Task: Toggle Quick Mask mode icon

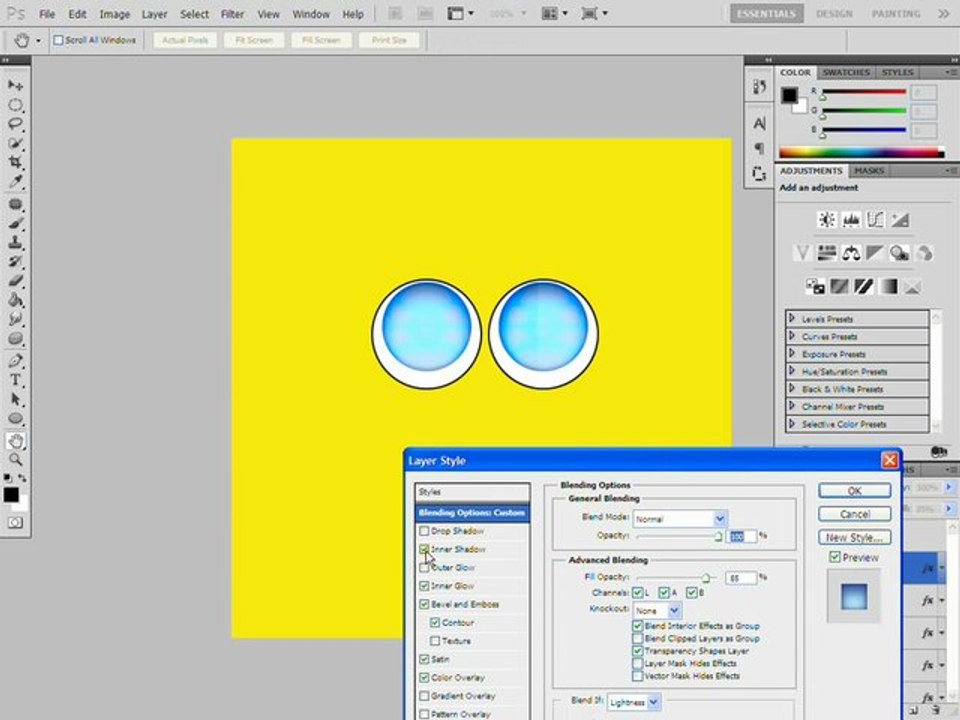Action: coord(15,522)
